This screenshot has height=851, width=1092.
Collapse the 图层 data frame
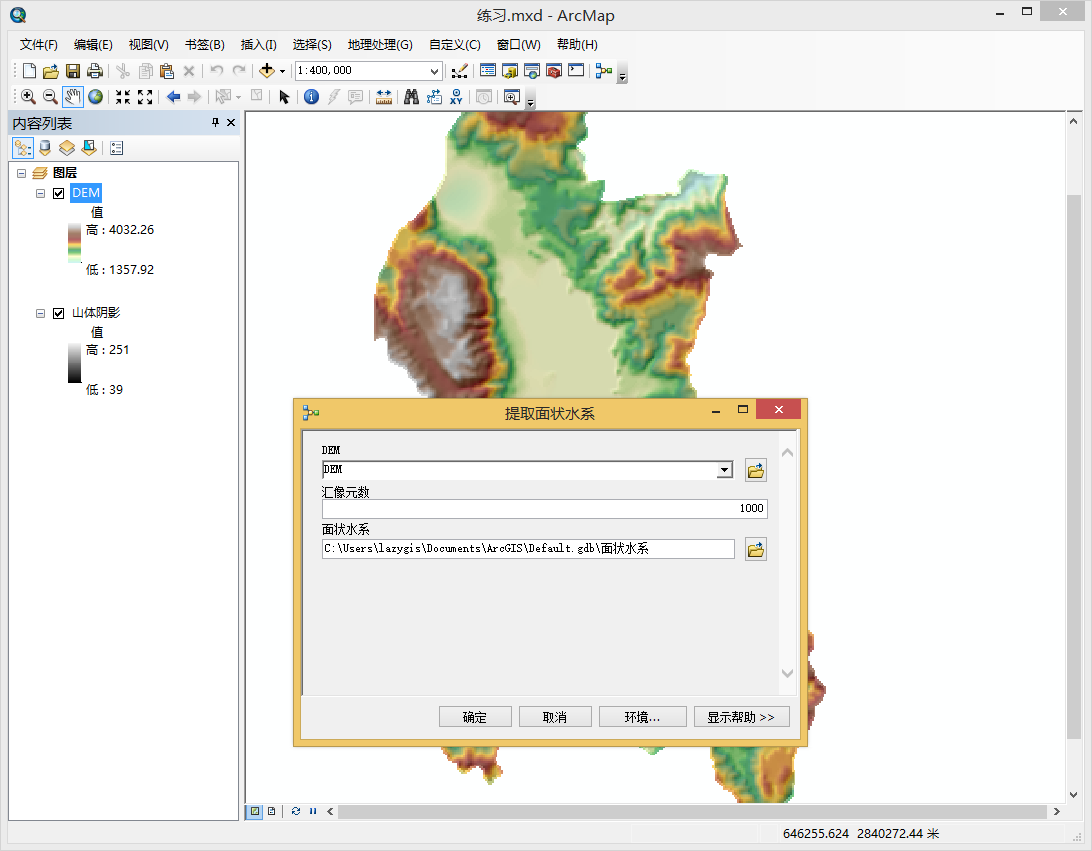[21, 173]
